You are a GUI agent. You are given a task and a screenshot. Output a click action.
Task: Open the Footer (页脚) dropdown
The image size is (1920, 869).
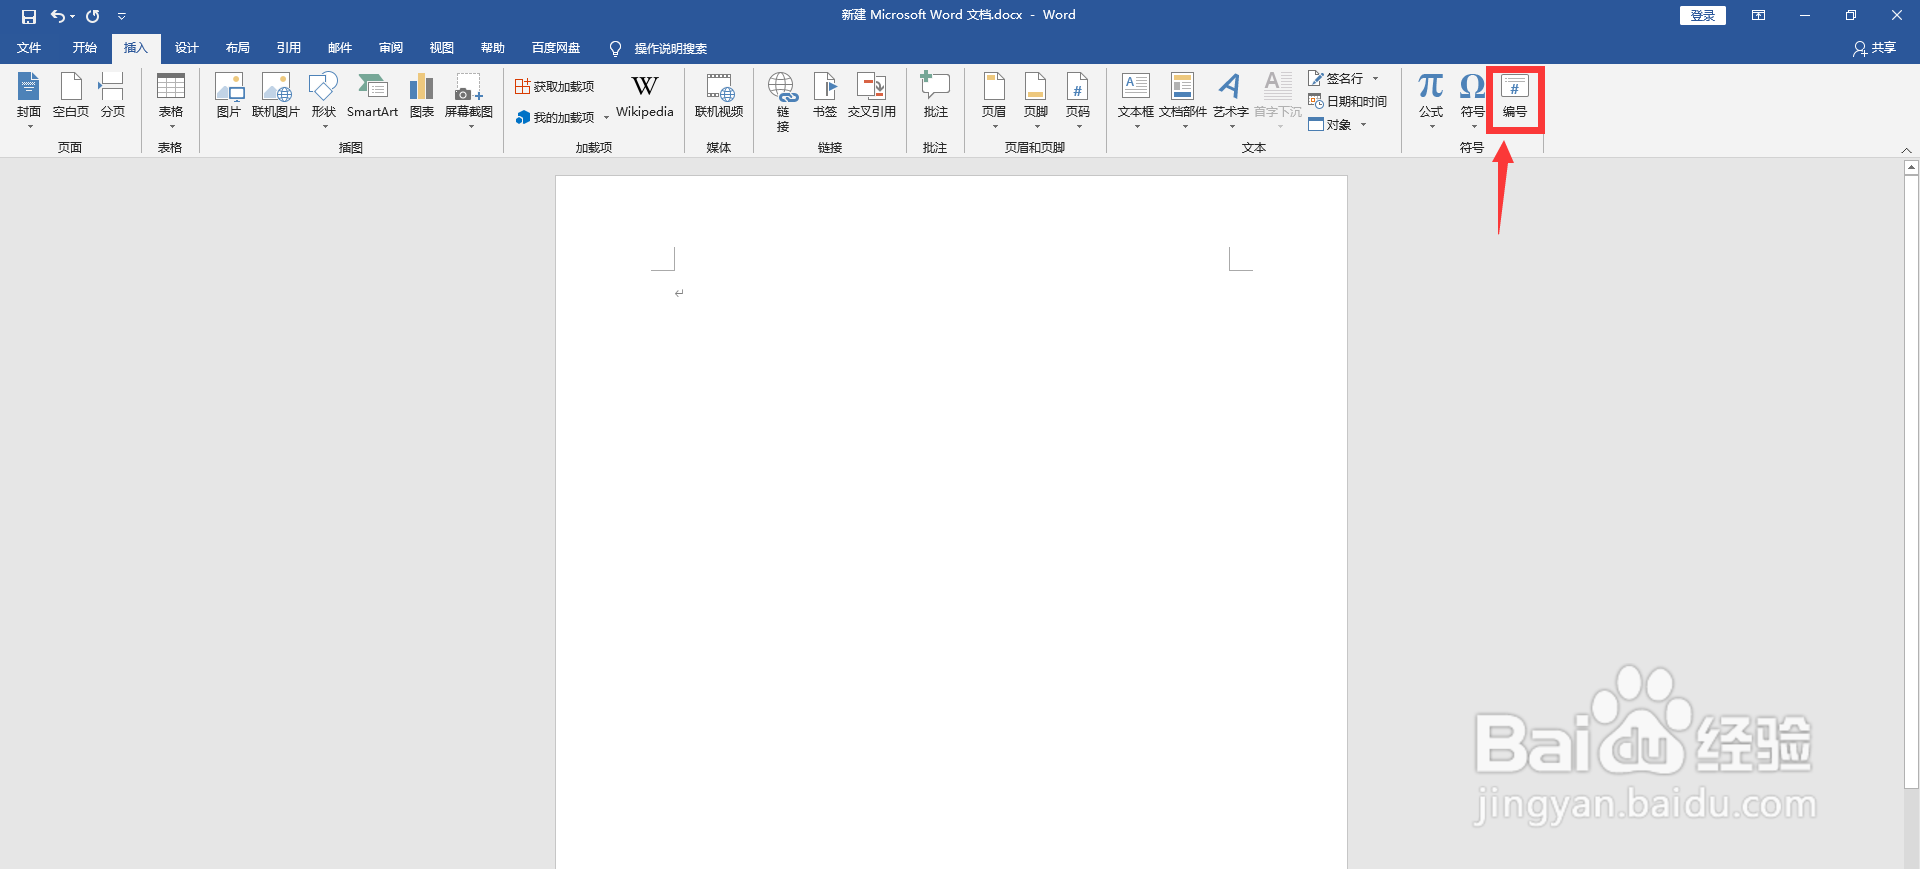1036,99
